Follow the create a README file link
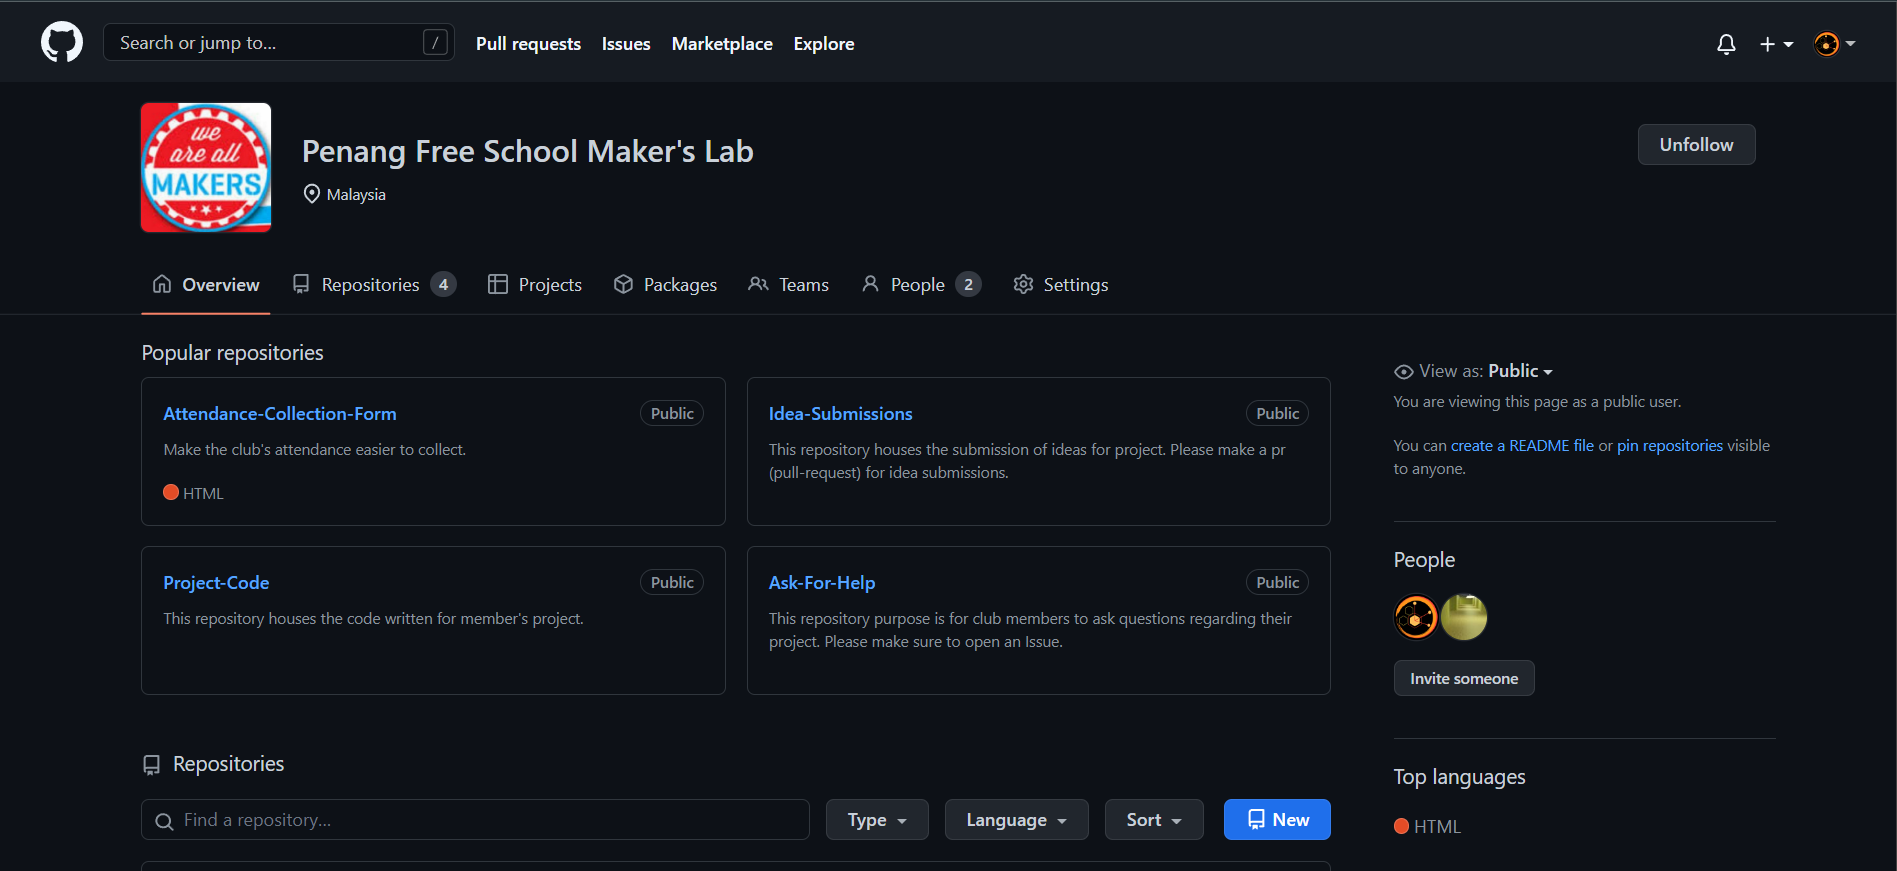Viewport: 1897px width, 871px height. [1522, 446]
